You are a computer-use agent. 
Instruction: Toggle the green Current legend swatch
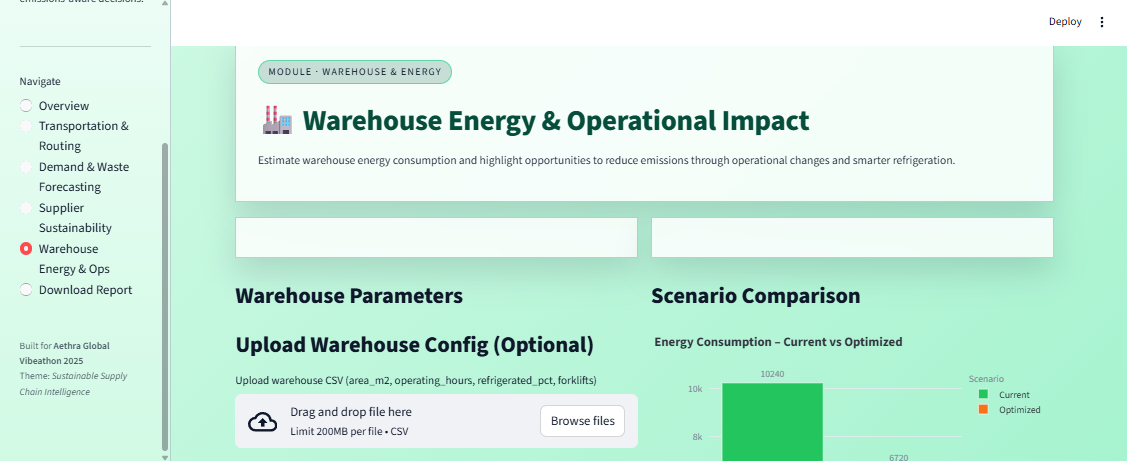pyautogui.click(x=983, y=394)
